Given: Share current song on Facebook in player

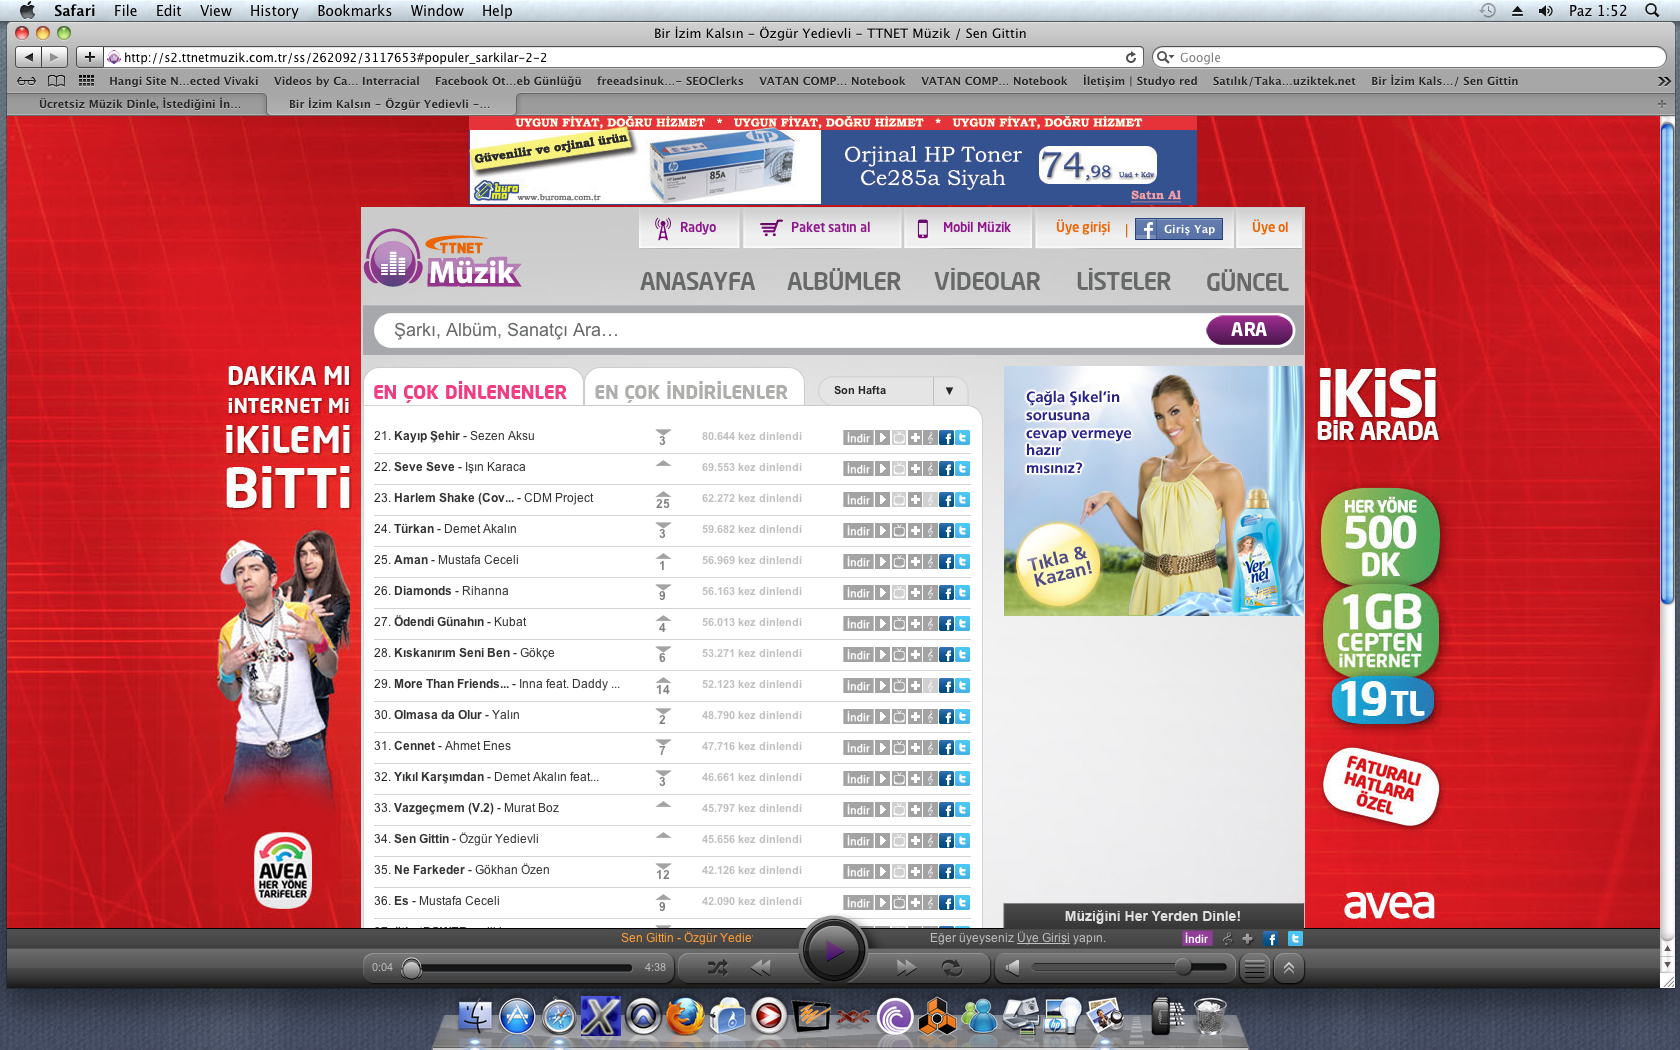Looking at the screenshot, I should pyautogui.click(x=1271, y=939).
